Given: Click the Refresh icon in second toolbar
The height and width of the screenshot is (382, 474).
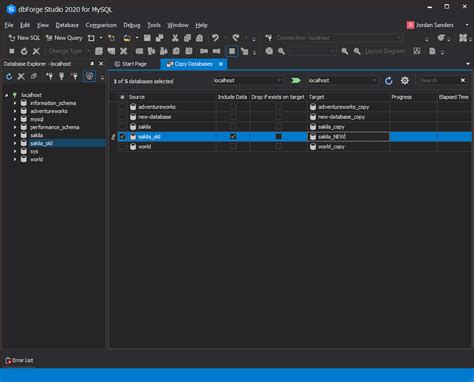Looking at the screenshot, I should coord(24,51).
